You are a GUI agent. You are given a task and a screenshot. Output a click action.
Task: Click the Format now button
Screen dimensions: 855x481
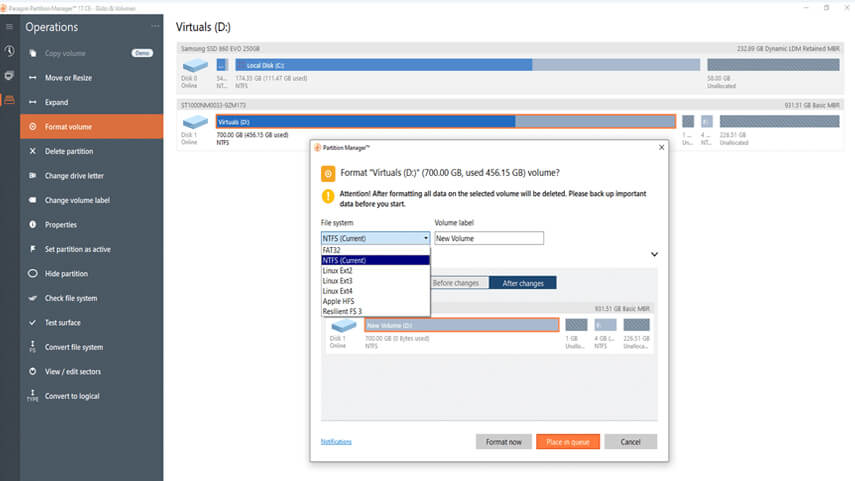503,442
